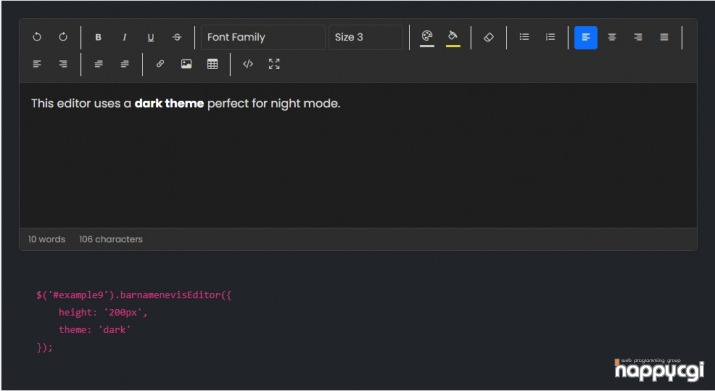The width and height of the screenshot is (715, 391).
Task: Open the text color palette picker
Action: click(x=427, y=37)
